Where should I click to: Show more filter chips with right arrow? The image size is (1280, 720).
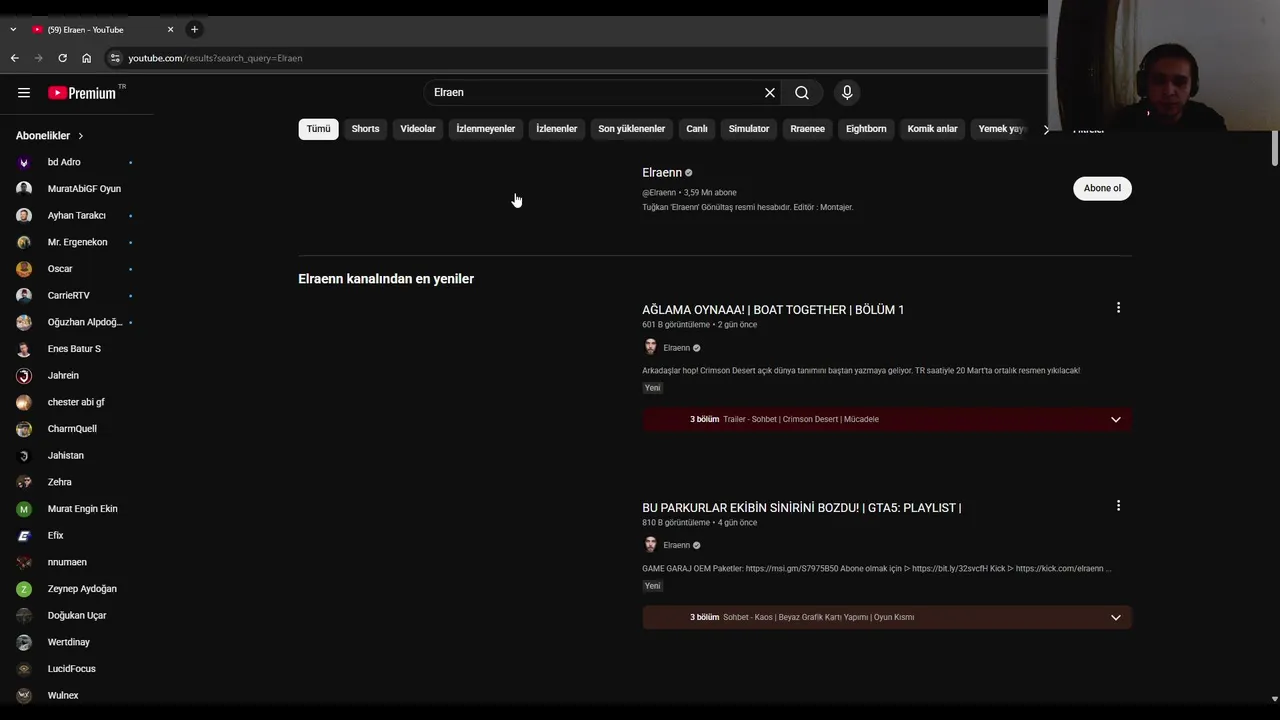coord(1046,129)
